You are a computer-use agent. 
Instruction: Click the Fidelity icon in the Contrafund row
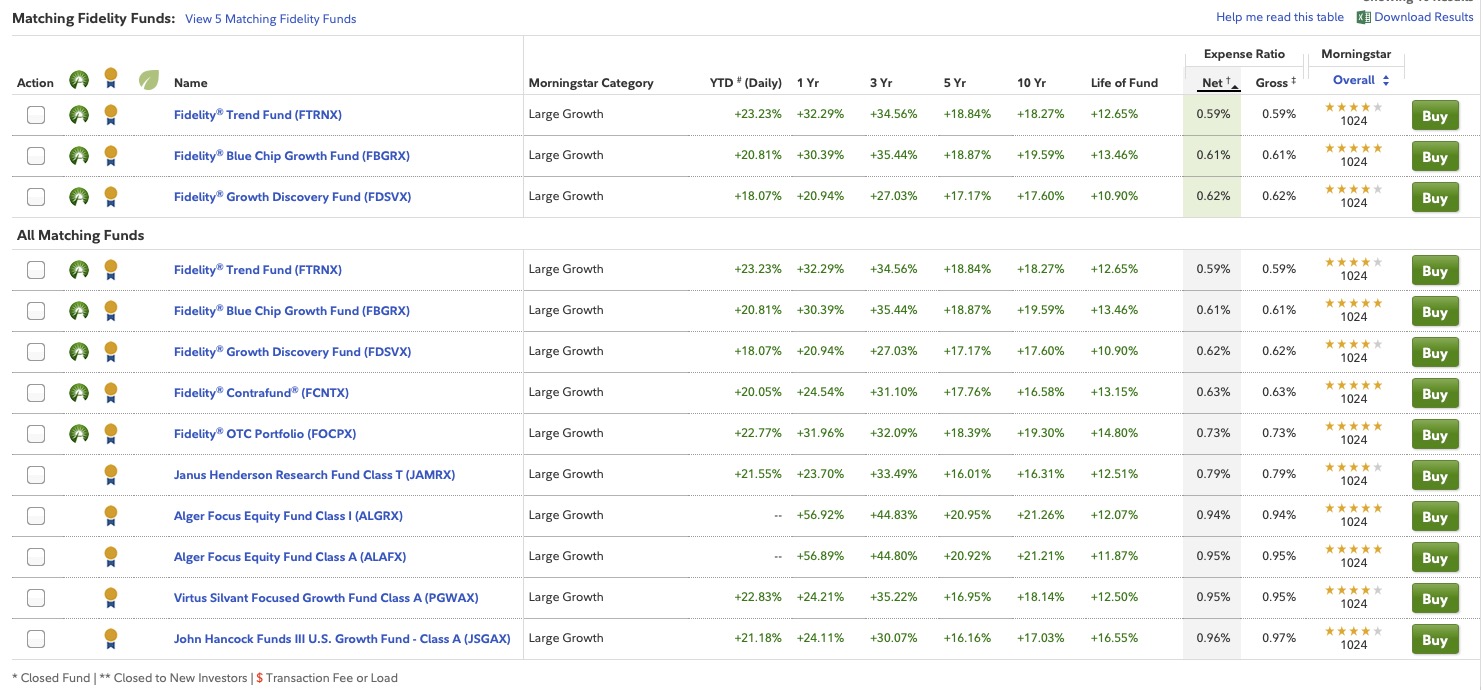79,393
